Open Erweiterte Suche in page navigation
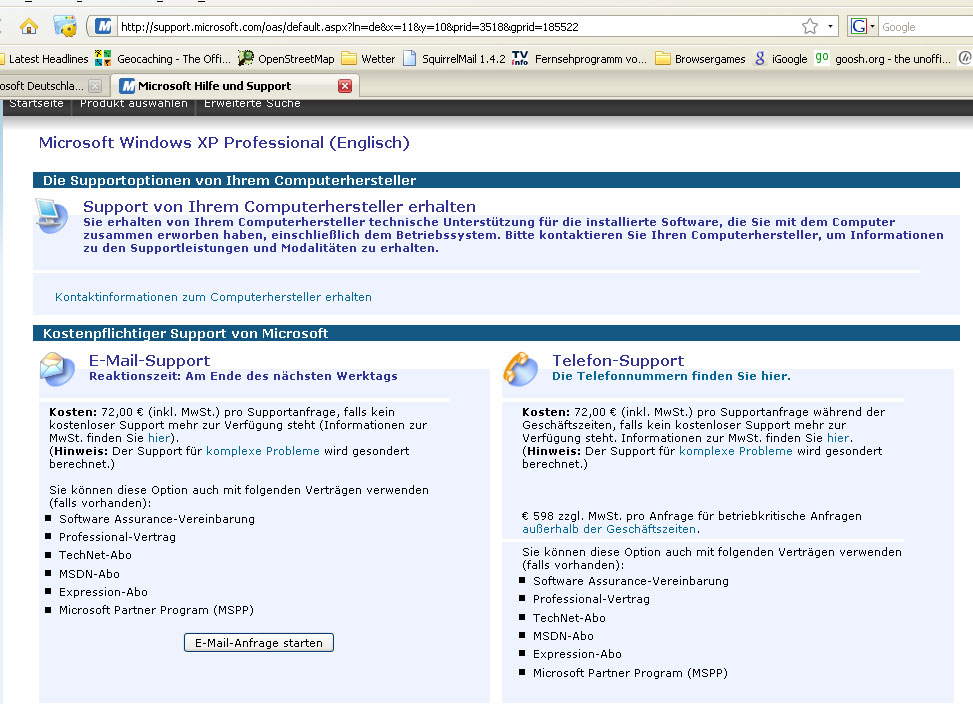973x704 pixels. [253, 104]
